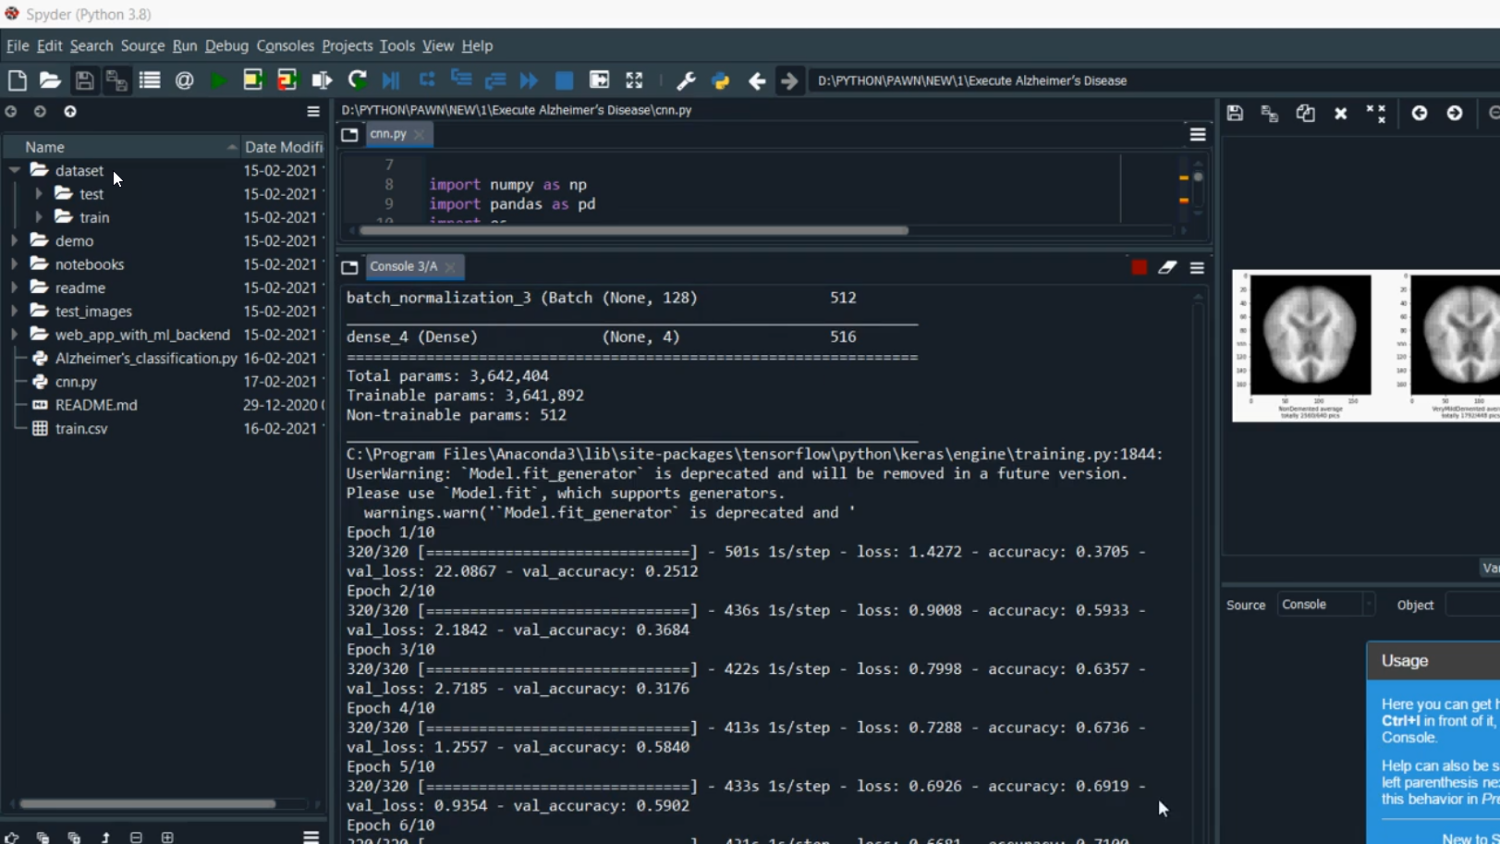Click the Re-run last script icon

point(357,81)
